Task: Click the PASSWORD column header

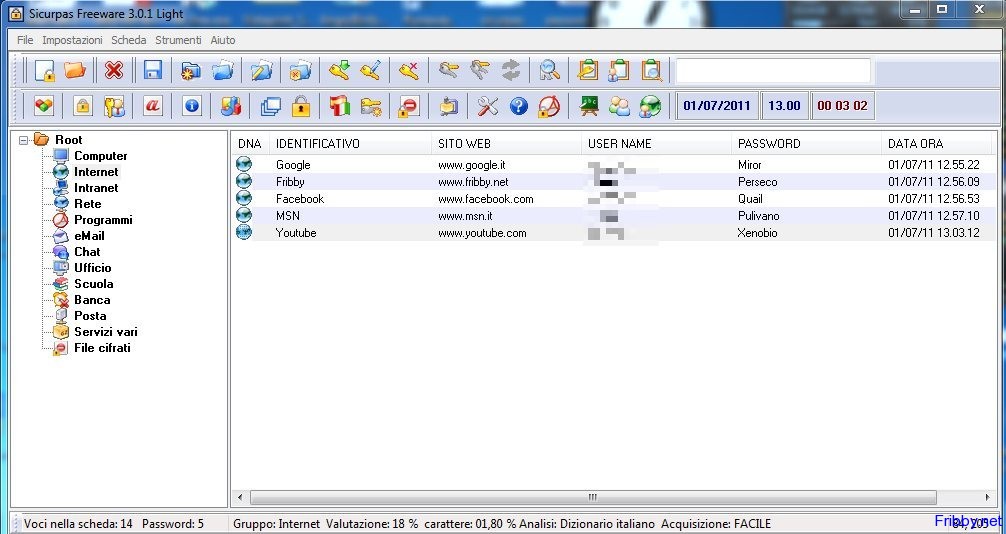Action: click(806, 144)
